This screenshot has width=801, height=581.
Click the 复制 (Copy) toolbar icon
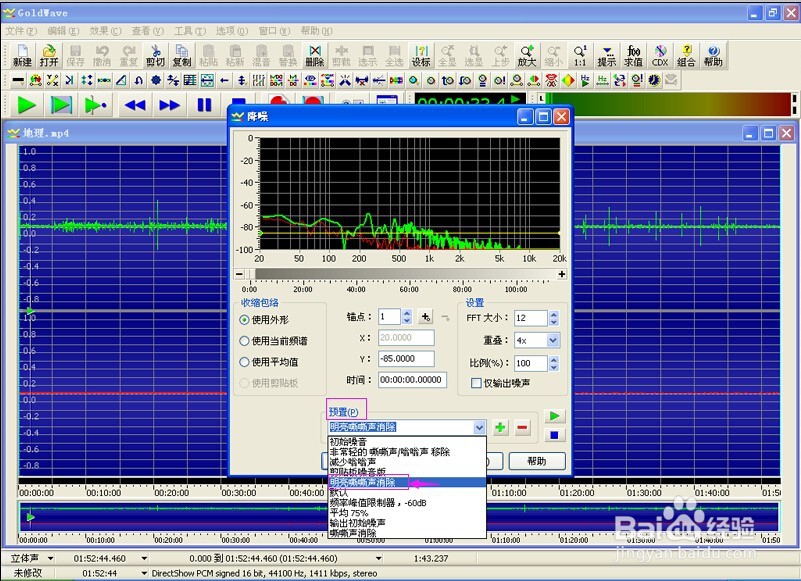point(181,55)
